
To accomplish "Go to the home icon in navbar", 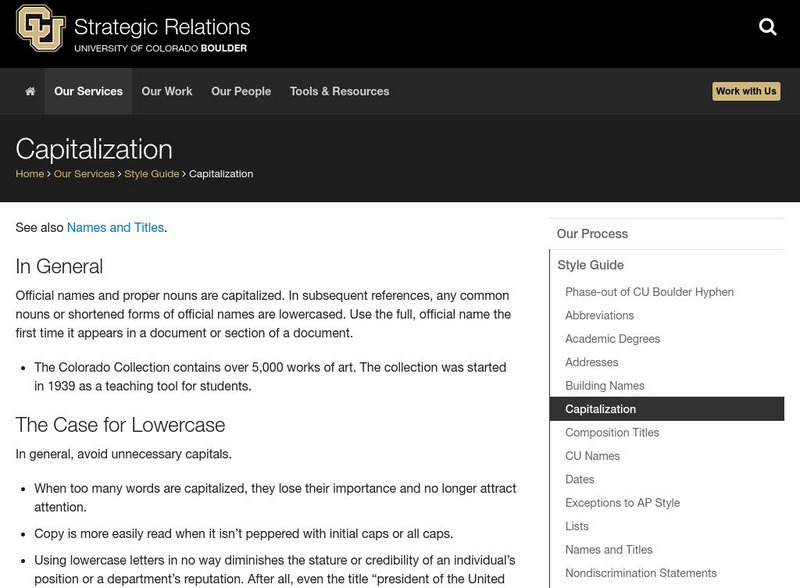I will pos(30,91).
